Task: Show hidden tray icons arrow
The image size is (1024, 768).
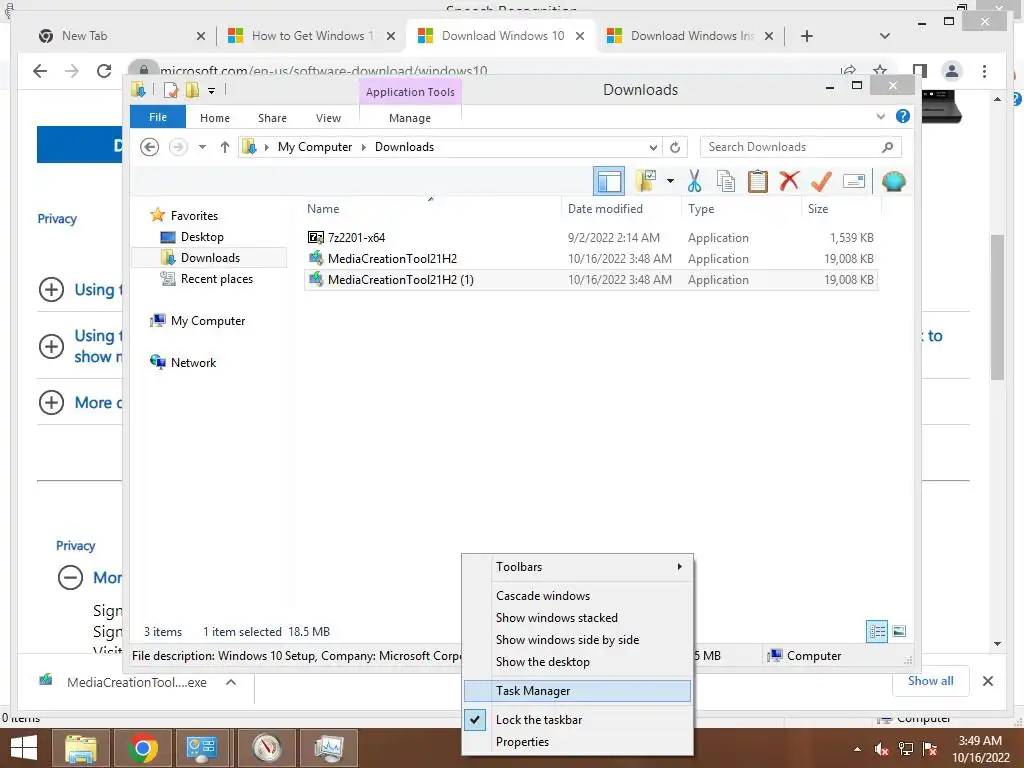Action: tap(857, 749)
